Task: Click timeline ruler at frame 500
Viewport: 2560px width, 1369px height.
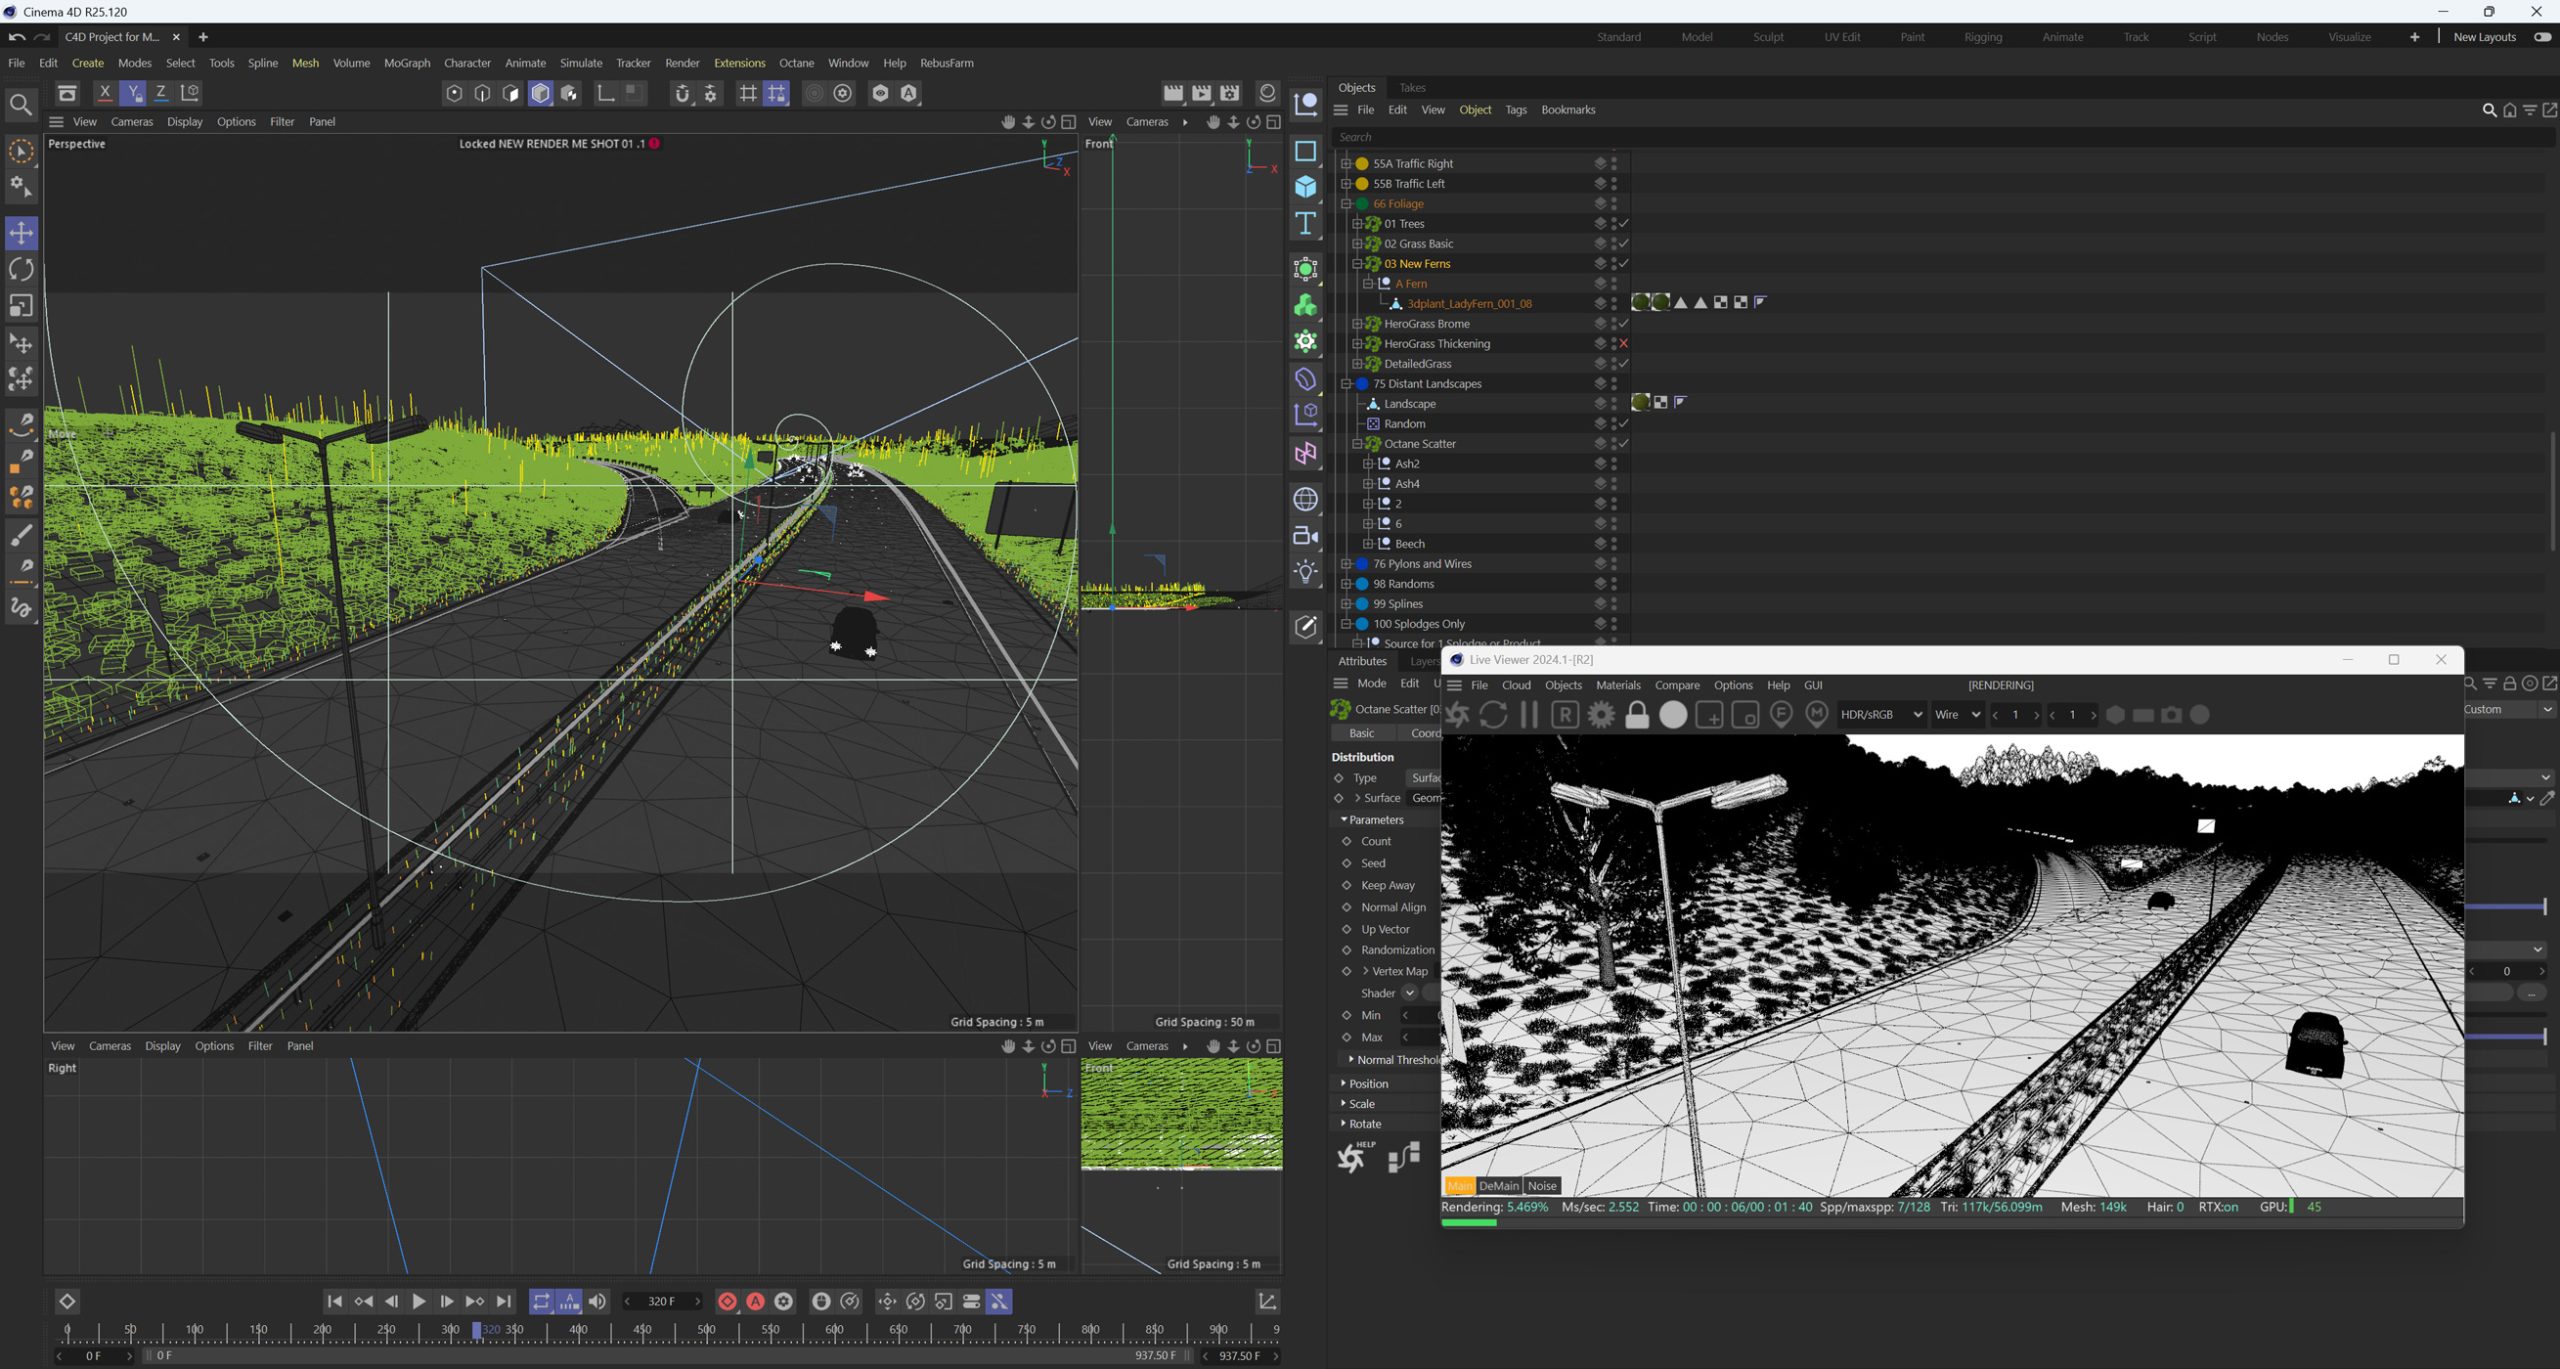Action: click(706, 1332)
